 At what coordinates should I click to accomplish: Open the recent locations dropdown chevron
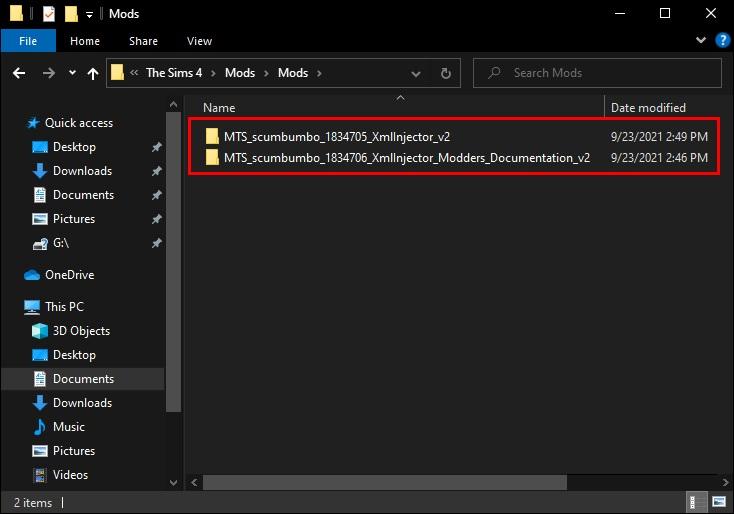point(72,73)
